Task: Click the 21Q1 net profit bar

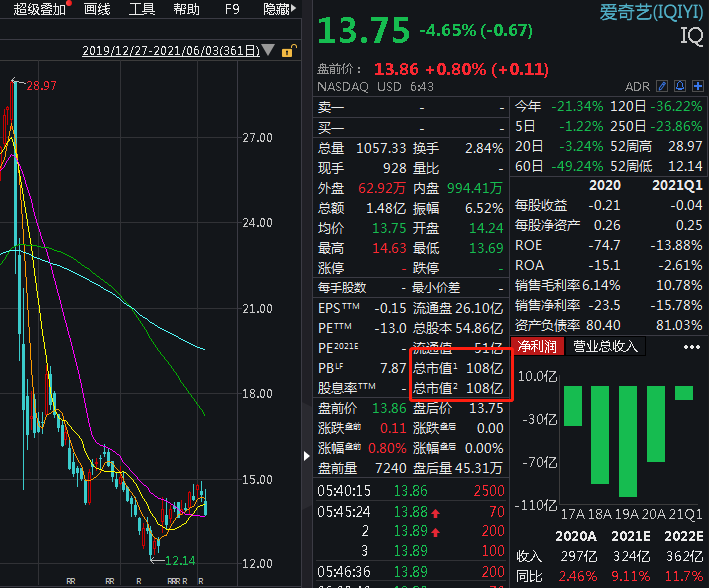Action: click(684, 393)
